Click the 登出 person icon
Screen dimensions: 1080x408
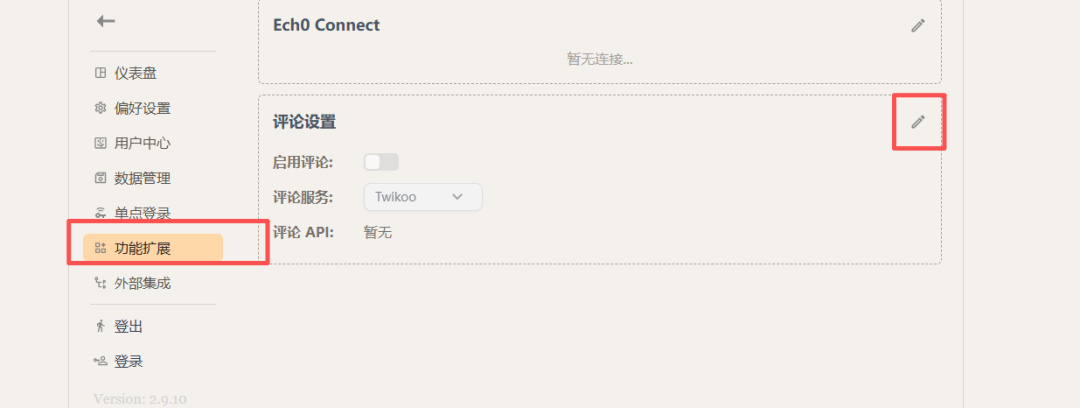click(x=100, y=326)
